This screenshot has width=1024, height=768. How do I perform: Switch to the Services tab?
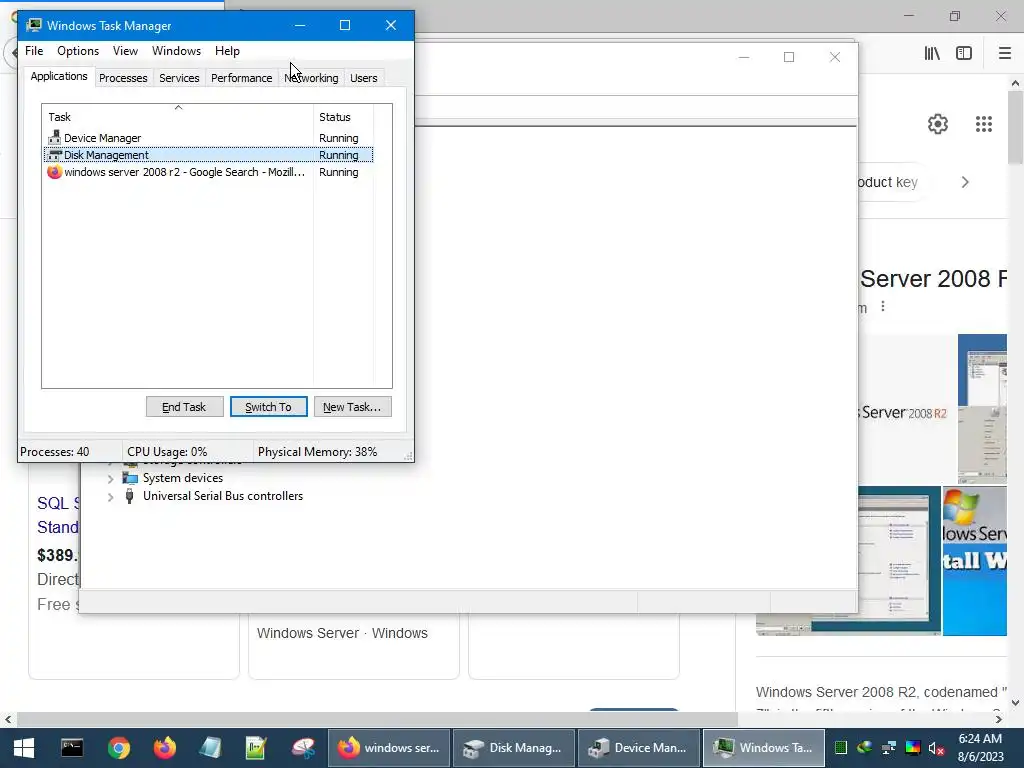point(179,78)
